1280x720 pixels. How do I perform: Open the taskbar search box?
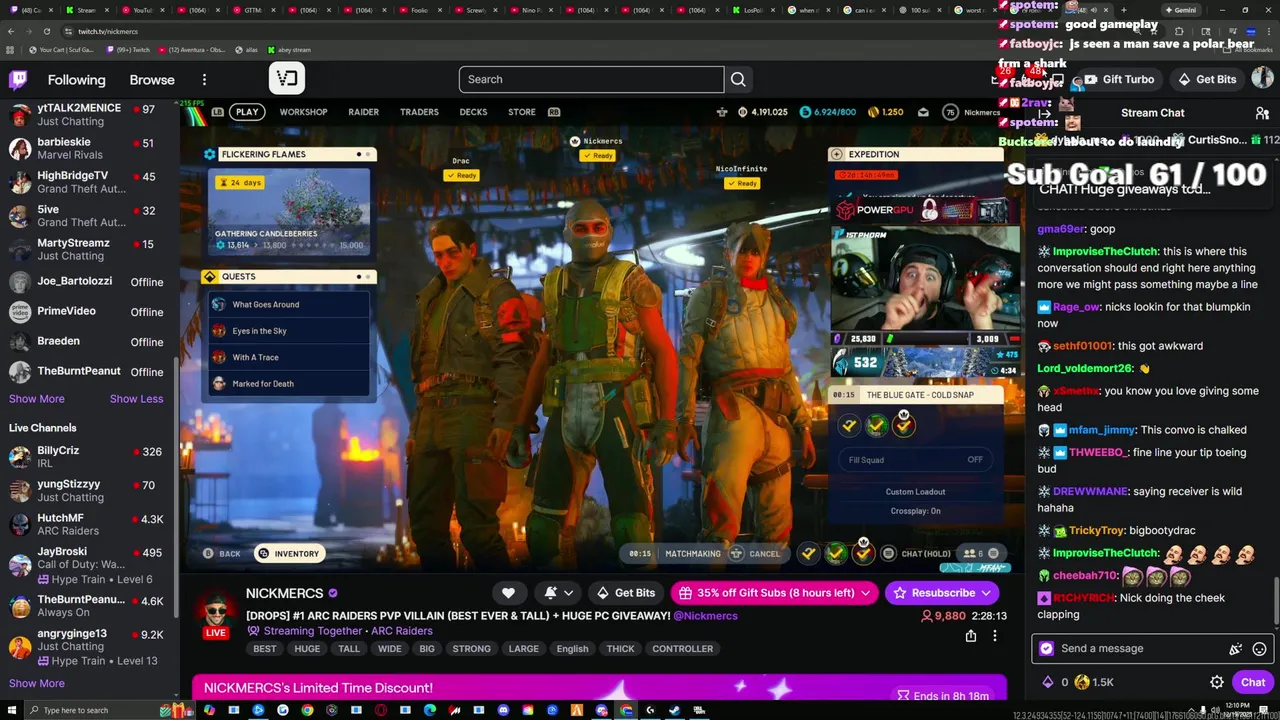coord(95,710)
